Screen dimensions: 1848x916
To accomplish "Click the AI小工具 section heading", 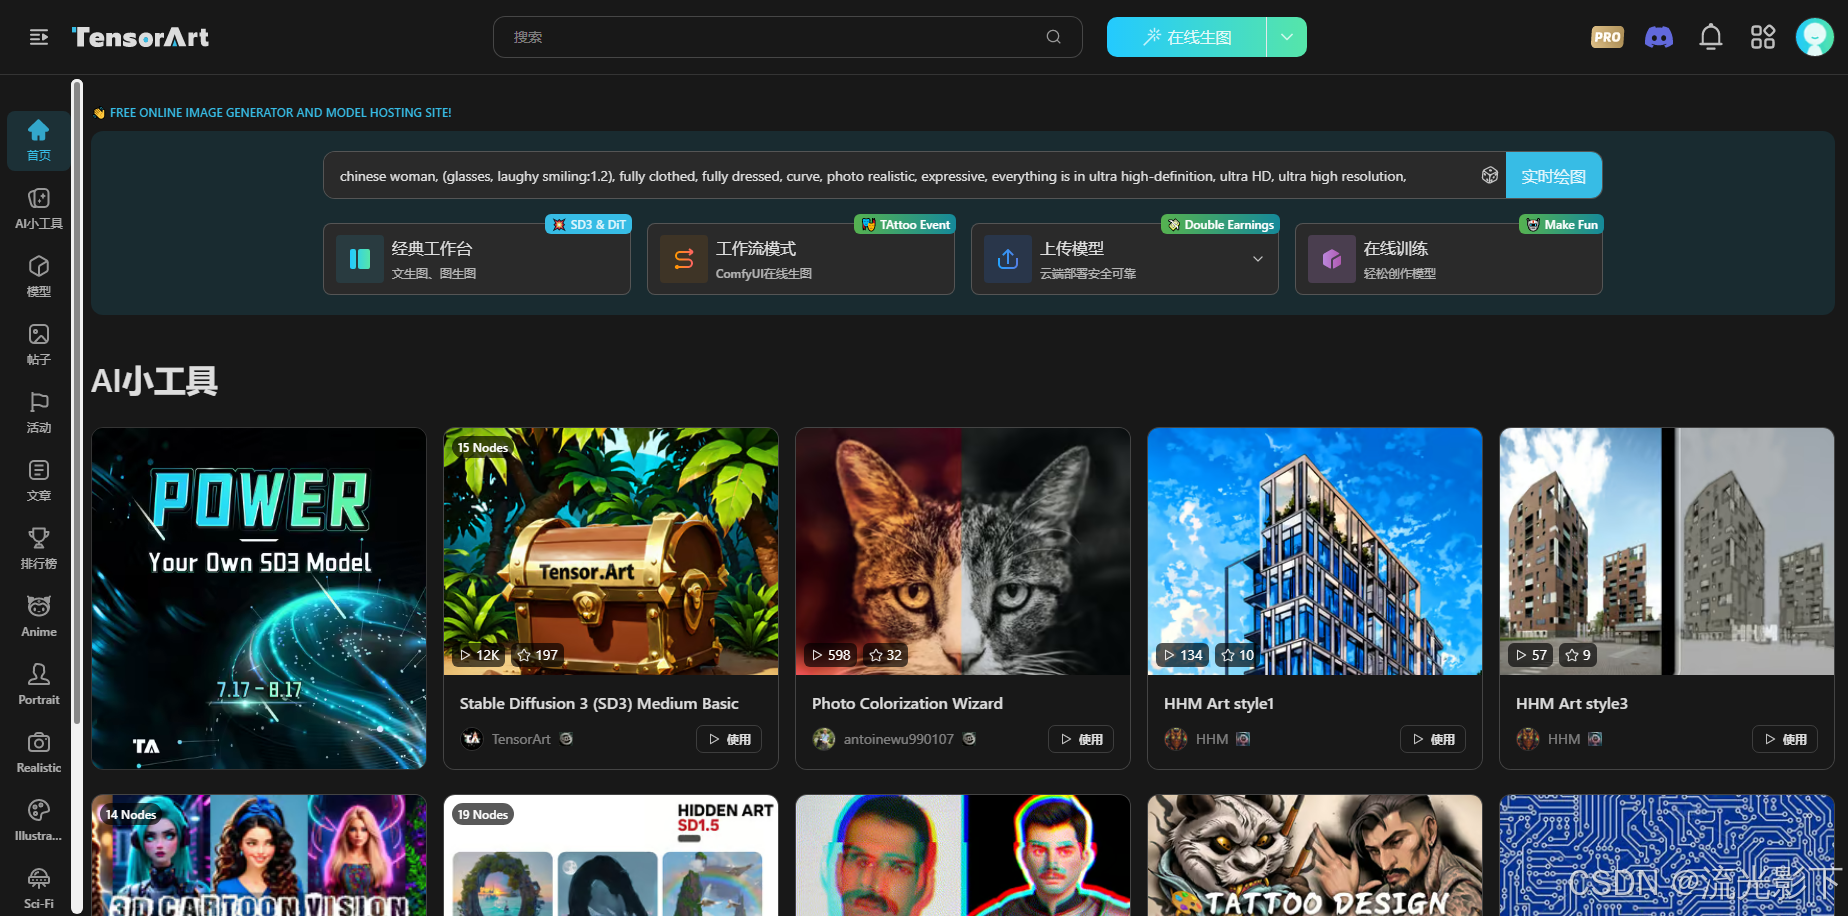I will [x=154, y=380].
